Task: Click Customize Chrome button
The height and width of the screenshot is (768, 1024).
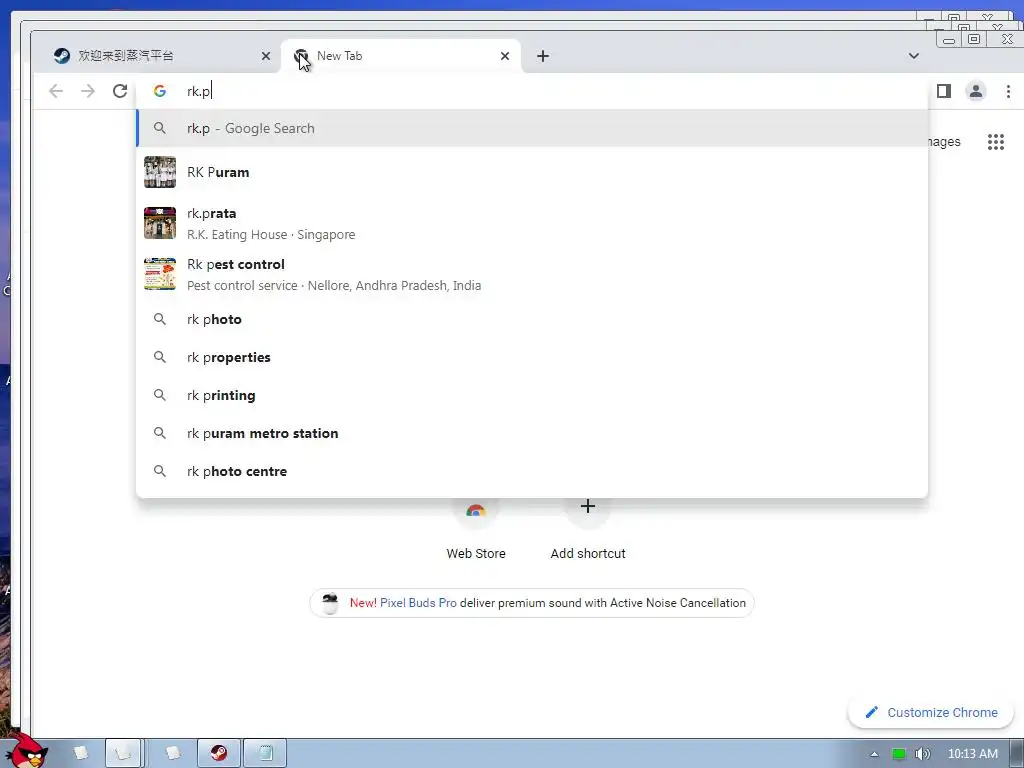Action: coord(931,712)
